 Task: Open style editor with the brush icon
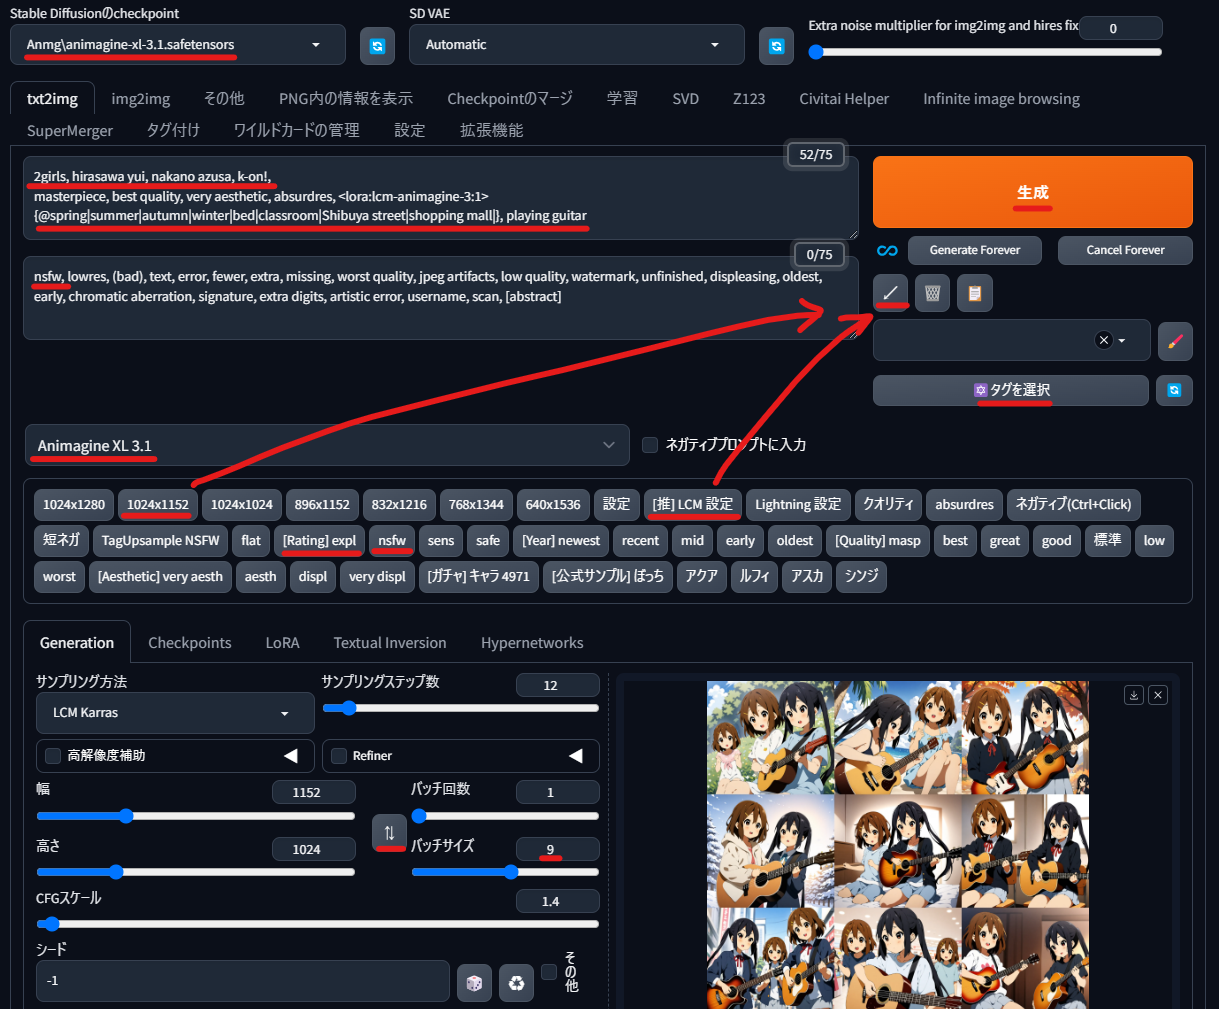click(1175, 341)
